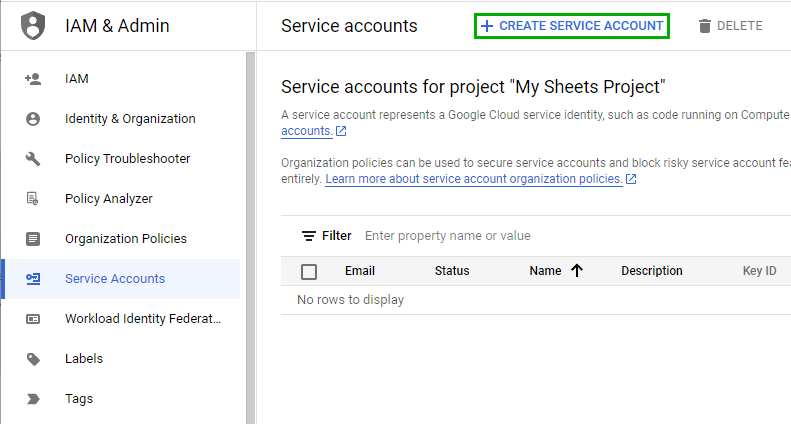Sort by Status column header
Viewport: 791px width, 424px height.
pos(452,271)
